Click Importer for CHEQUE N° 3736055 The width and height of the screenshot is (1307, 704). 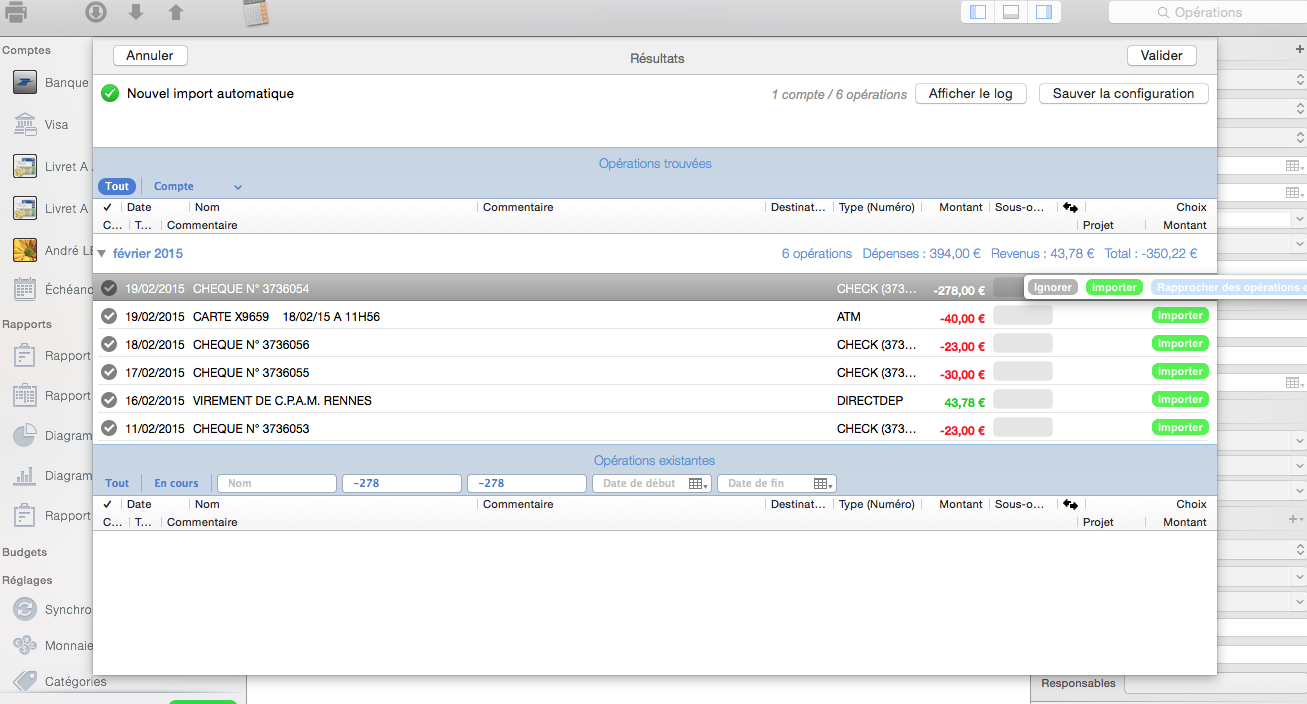tap(1180, 372)
